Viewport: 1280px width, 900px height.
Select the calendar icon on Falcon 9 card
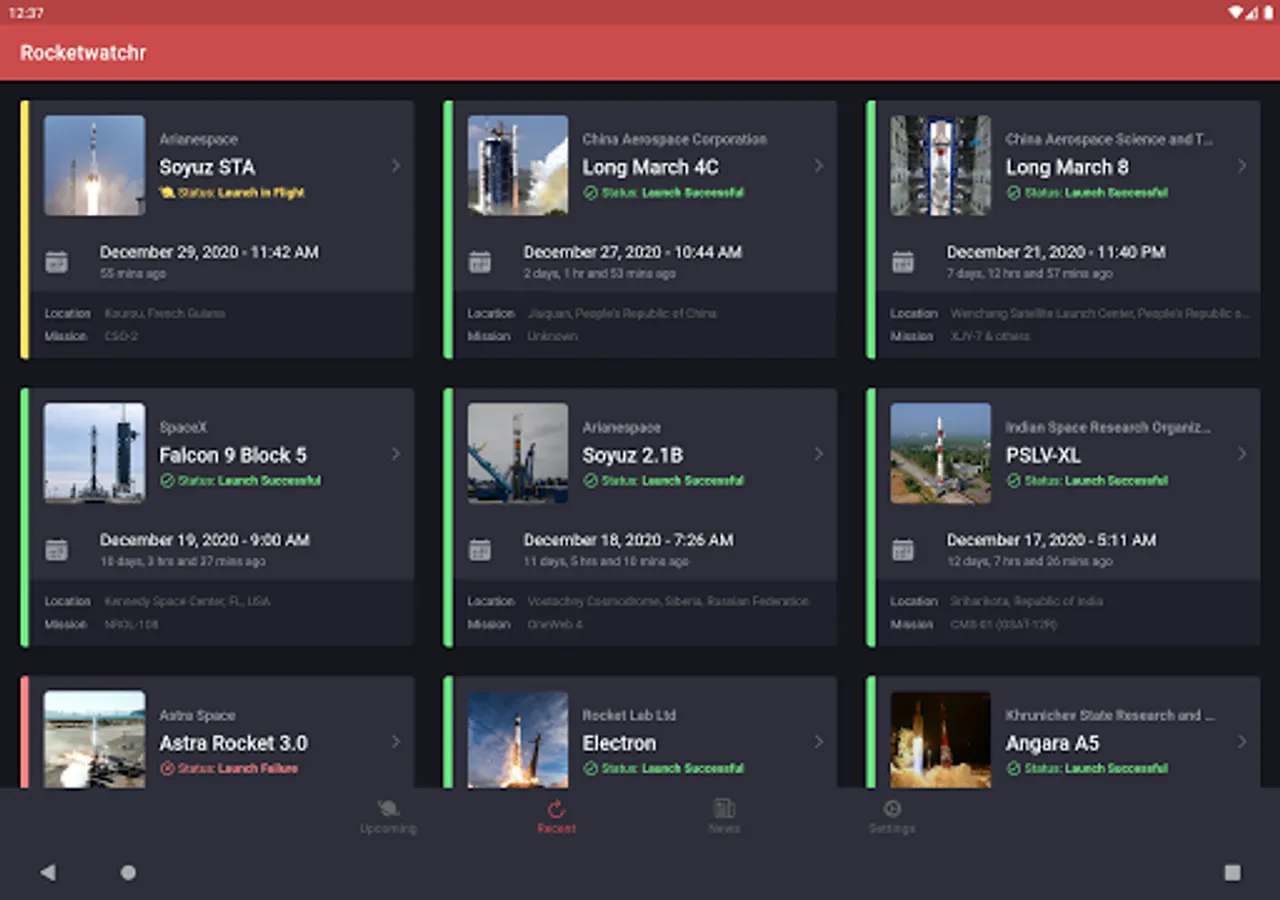pos(57,550)
